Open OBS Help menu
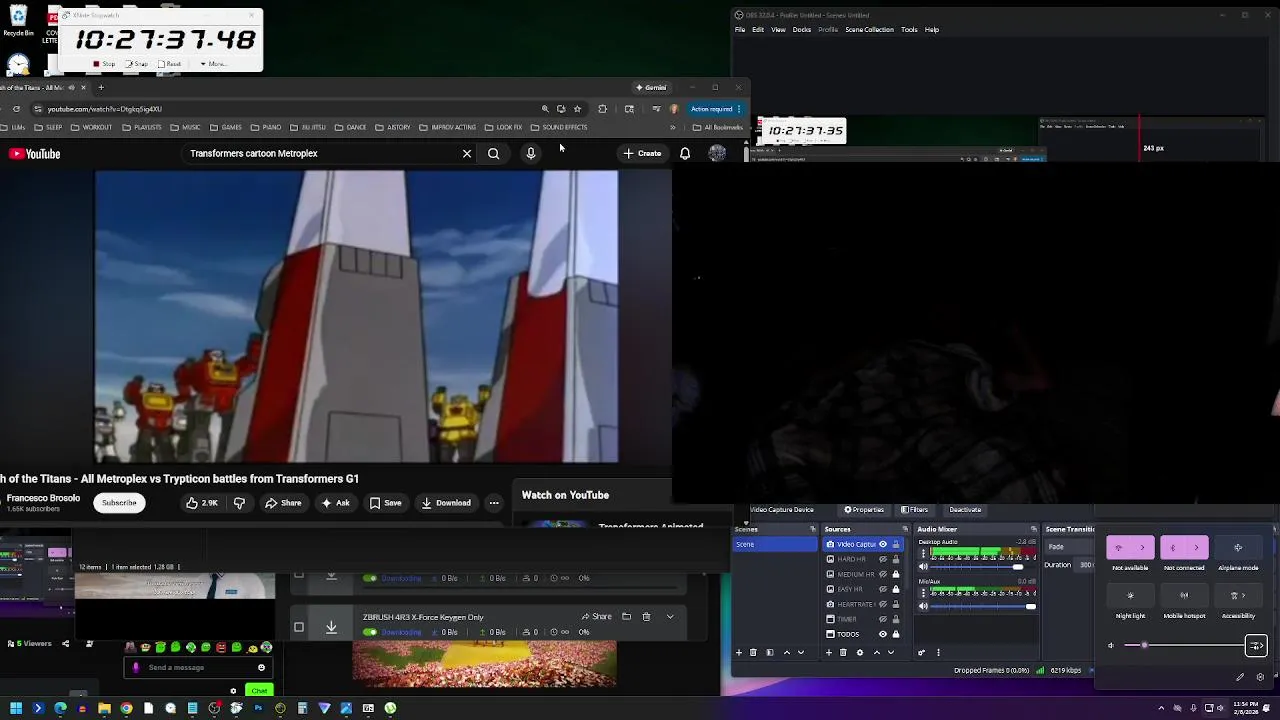The width and height of the screenshot is (1280, 720). 932,30
